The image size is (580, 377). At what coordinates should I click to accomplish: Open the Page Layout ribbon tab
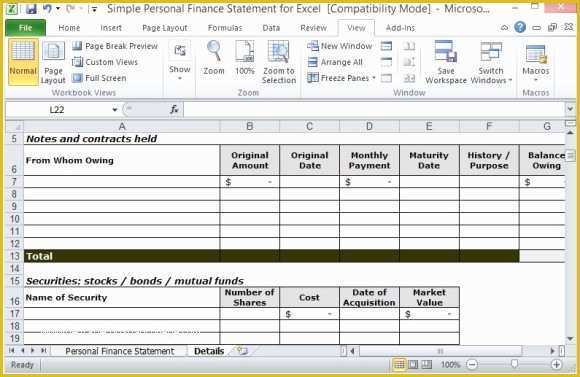click(165, 28)
